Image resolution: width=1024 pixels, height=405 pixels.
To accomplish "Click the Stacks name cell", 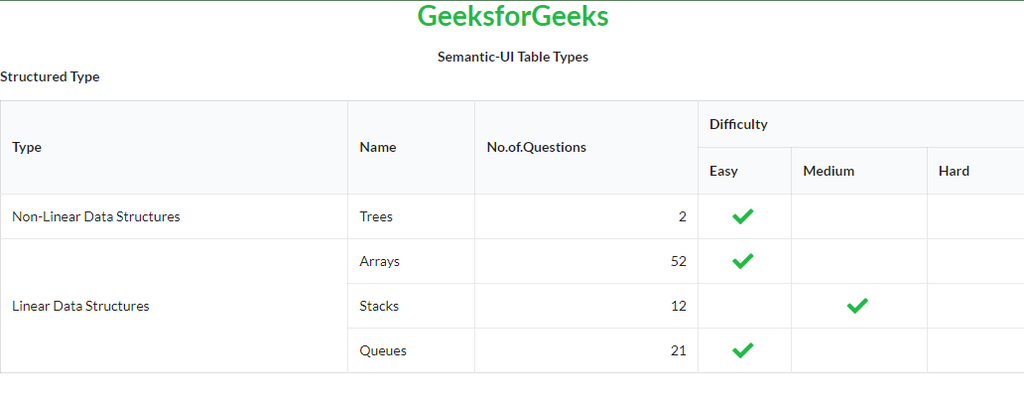I will pyautogui.click(x=379, y=306).
